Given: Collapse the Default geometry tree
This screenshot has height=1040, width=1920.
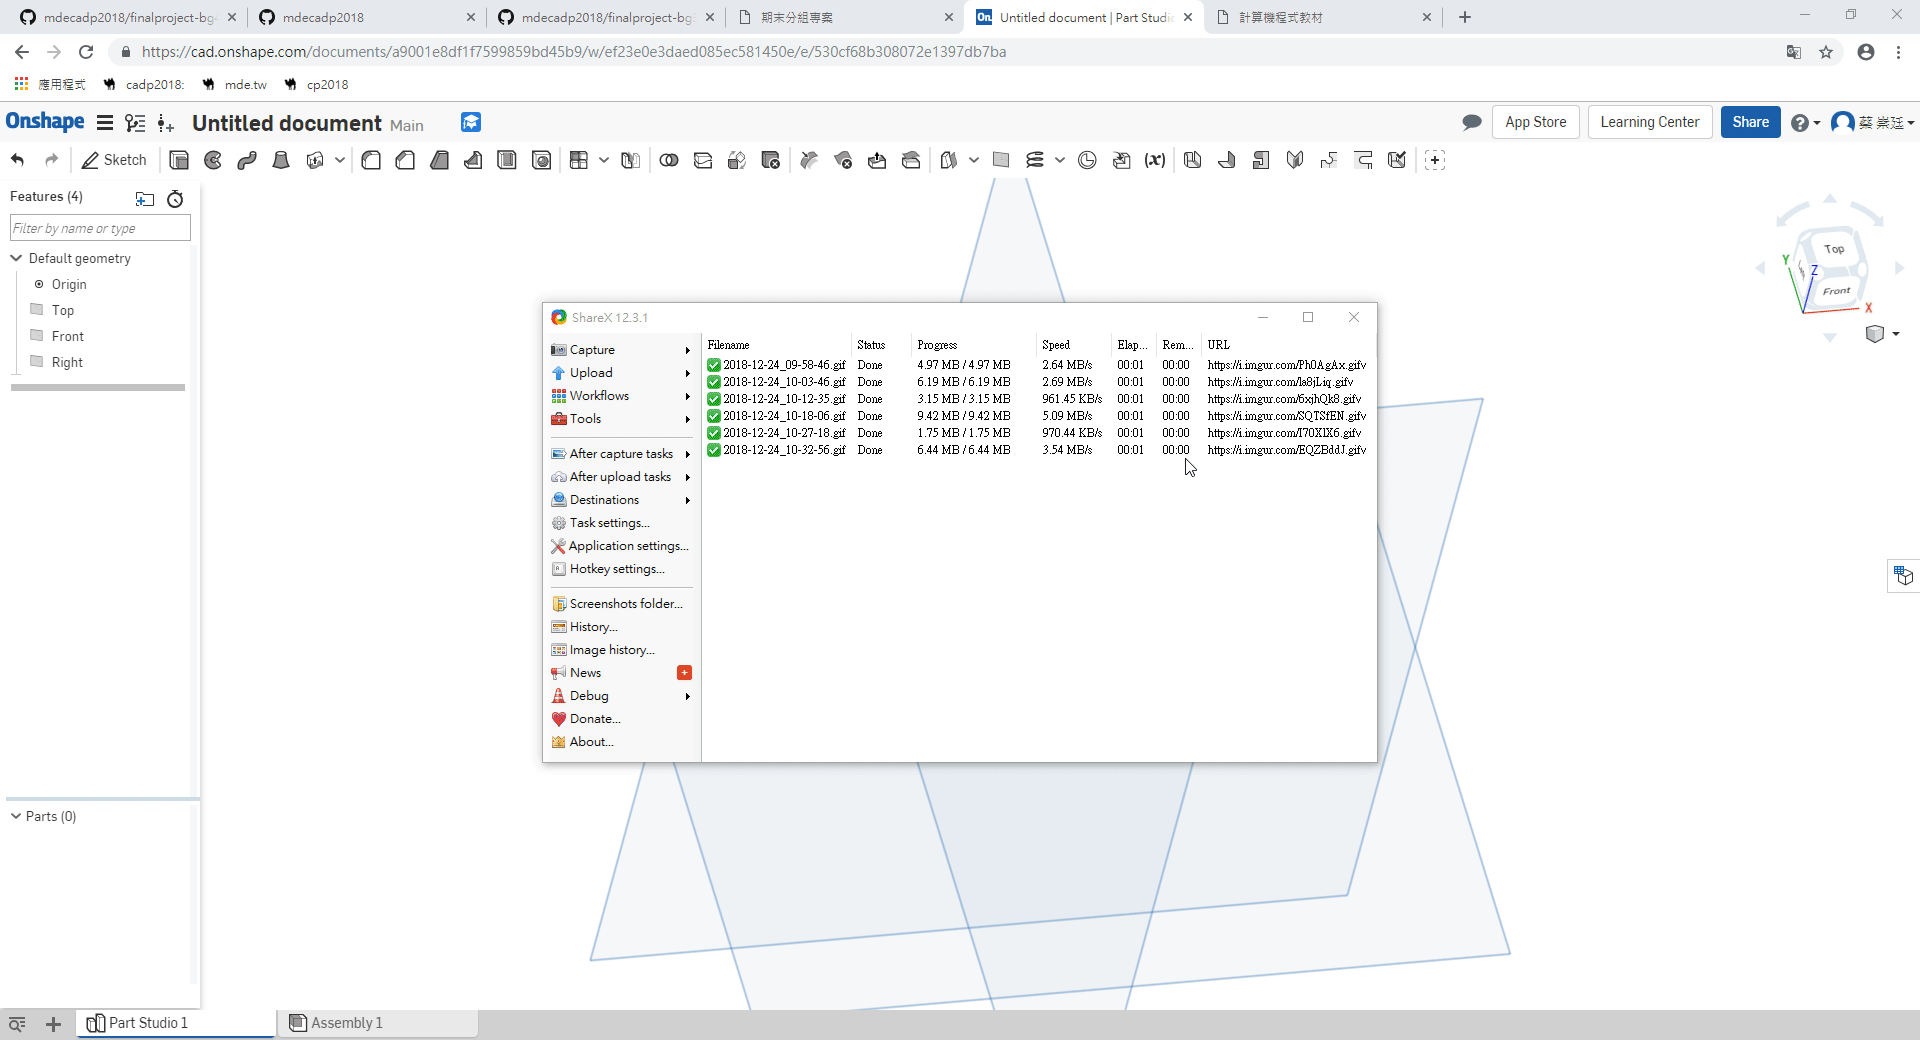Looking at the screenshot, I should (17, 258).
